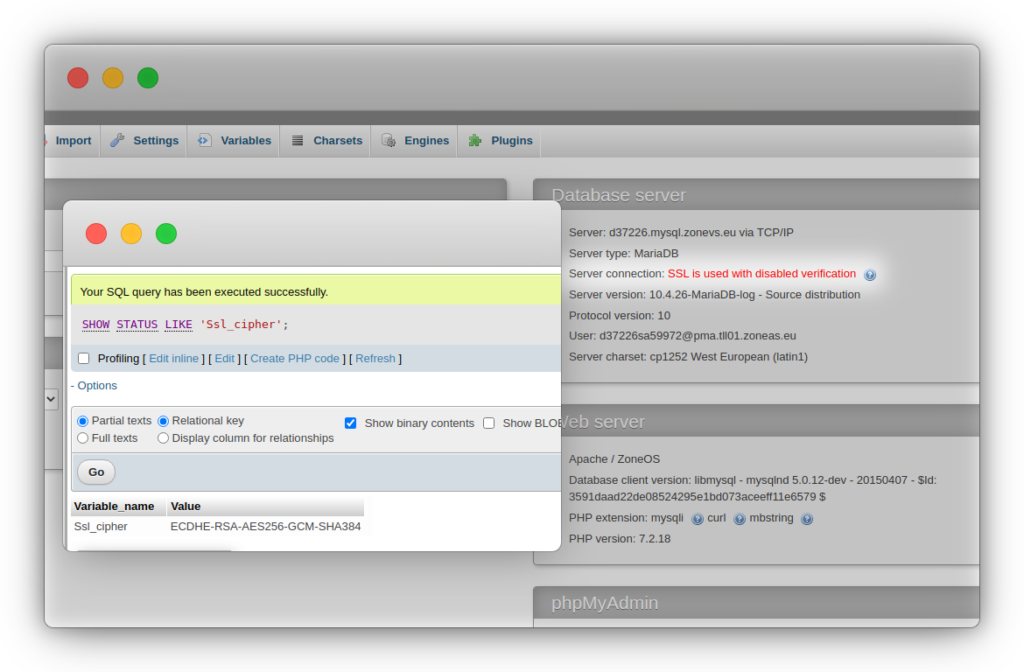Click help icon after curl extension
Image resolution: width=1024 pixels, height=672 pixels.
pyautogui.click(x=740, y=519)
